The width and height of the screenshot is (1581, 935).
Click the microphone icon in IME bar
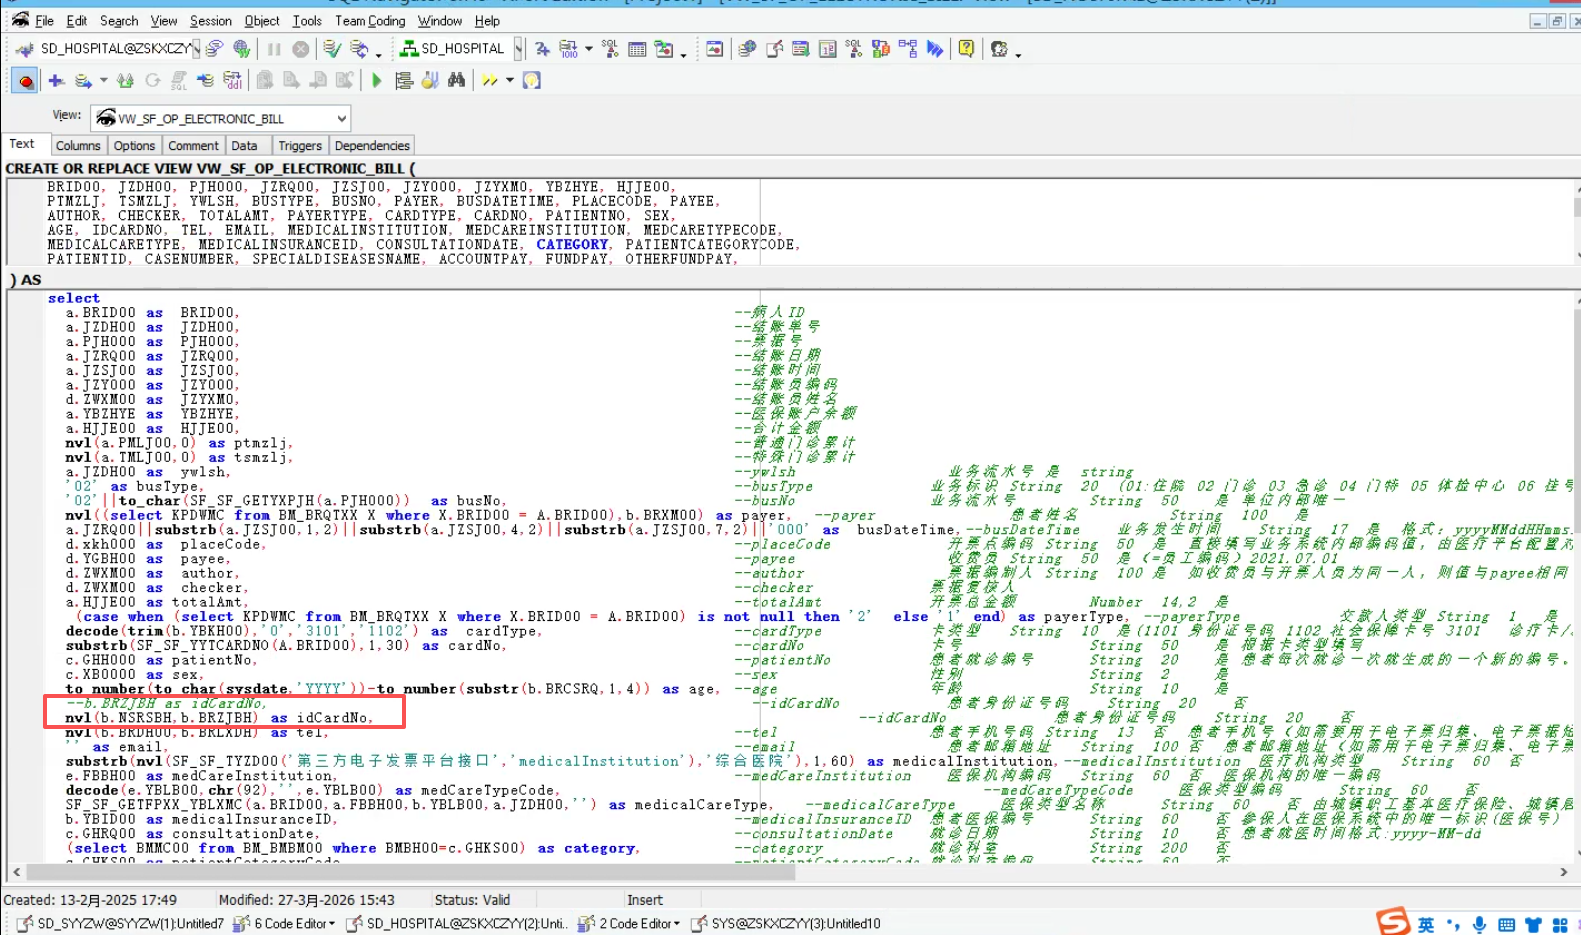[x=1479, y=924]
